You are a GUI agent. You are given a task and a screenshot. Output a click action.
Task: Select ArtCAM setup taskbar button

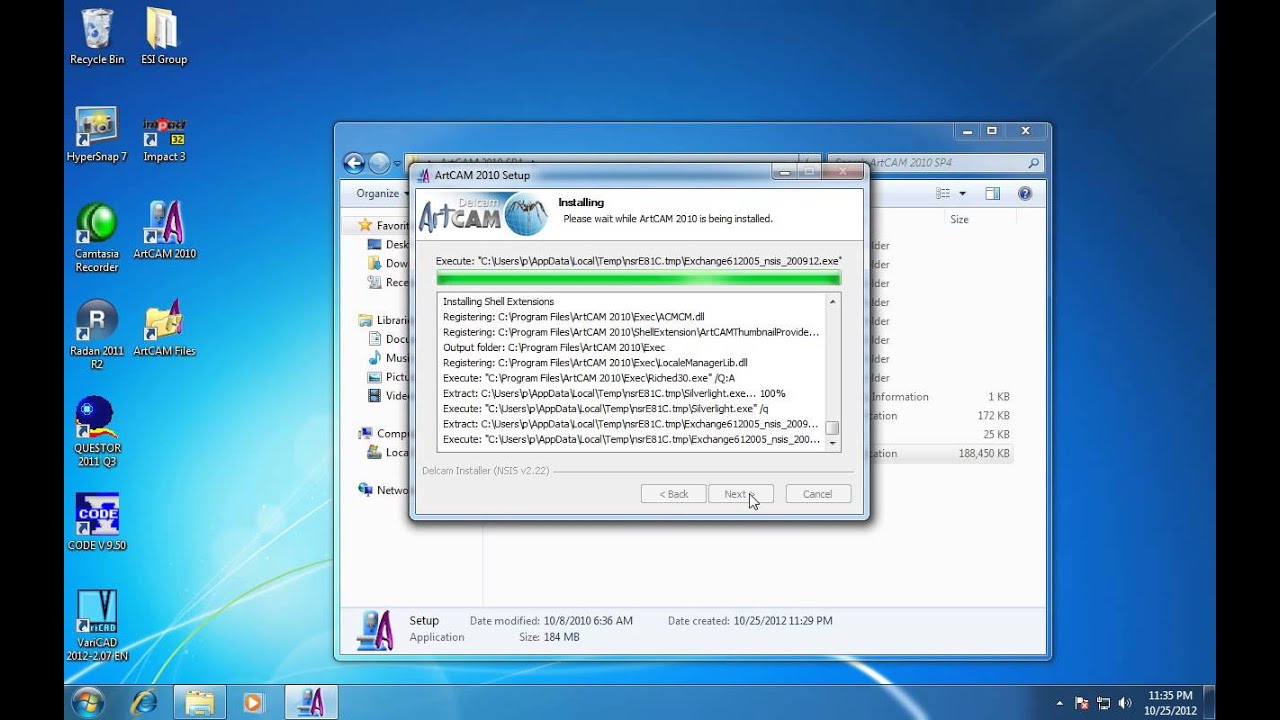(310, 702)
